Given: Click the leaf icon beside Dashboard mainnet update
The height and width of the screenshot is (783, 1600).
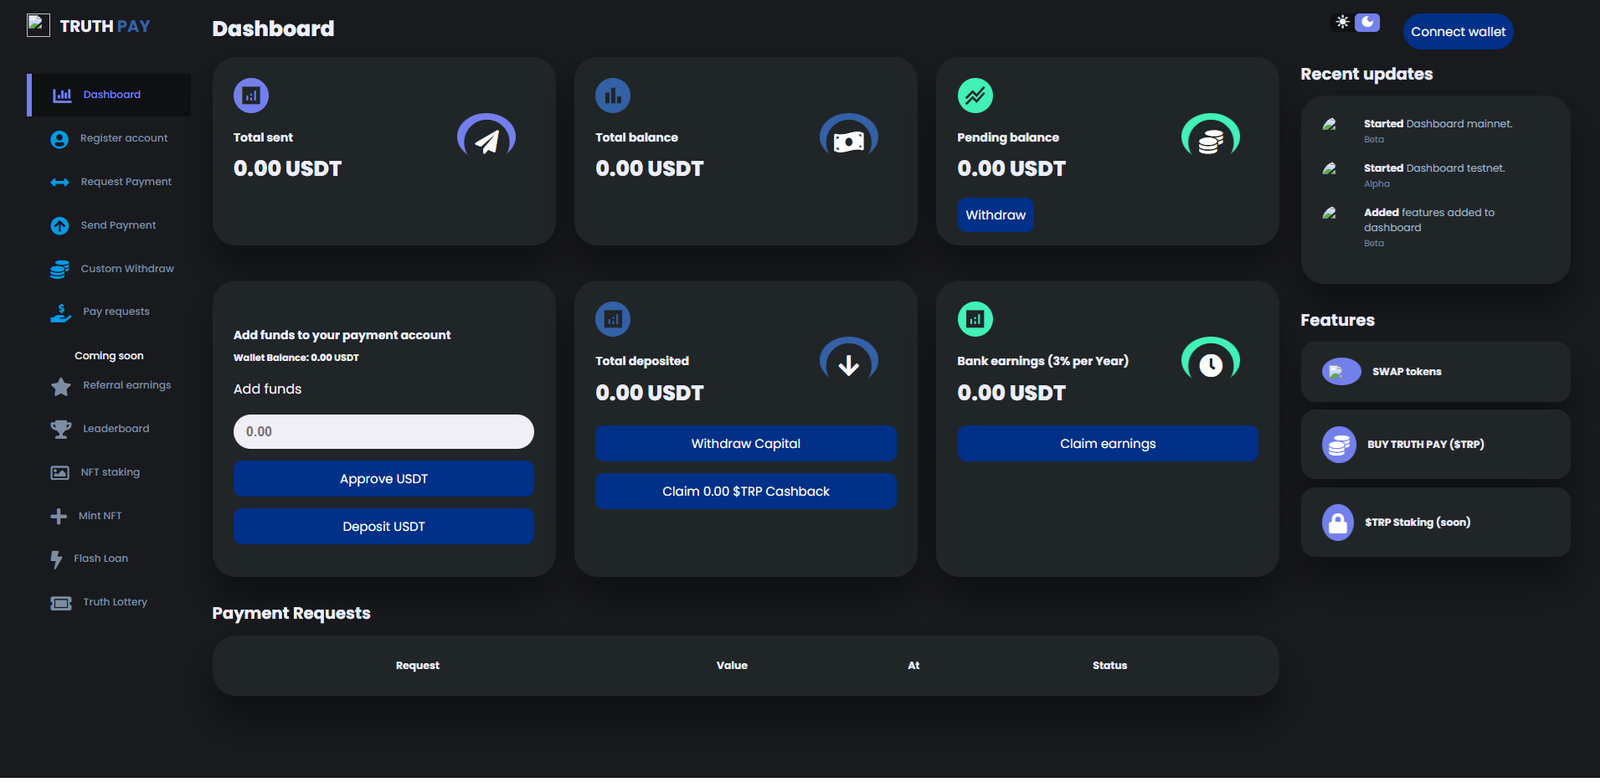Looking at the screenshot, I should click(x=1329, y=125).
